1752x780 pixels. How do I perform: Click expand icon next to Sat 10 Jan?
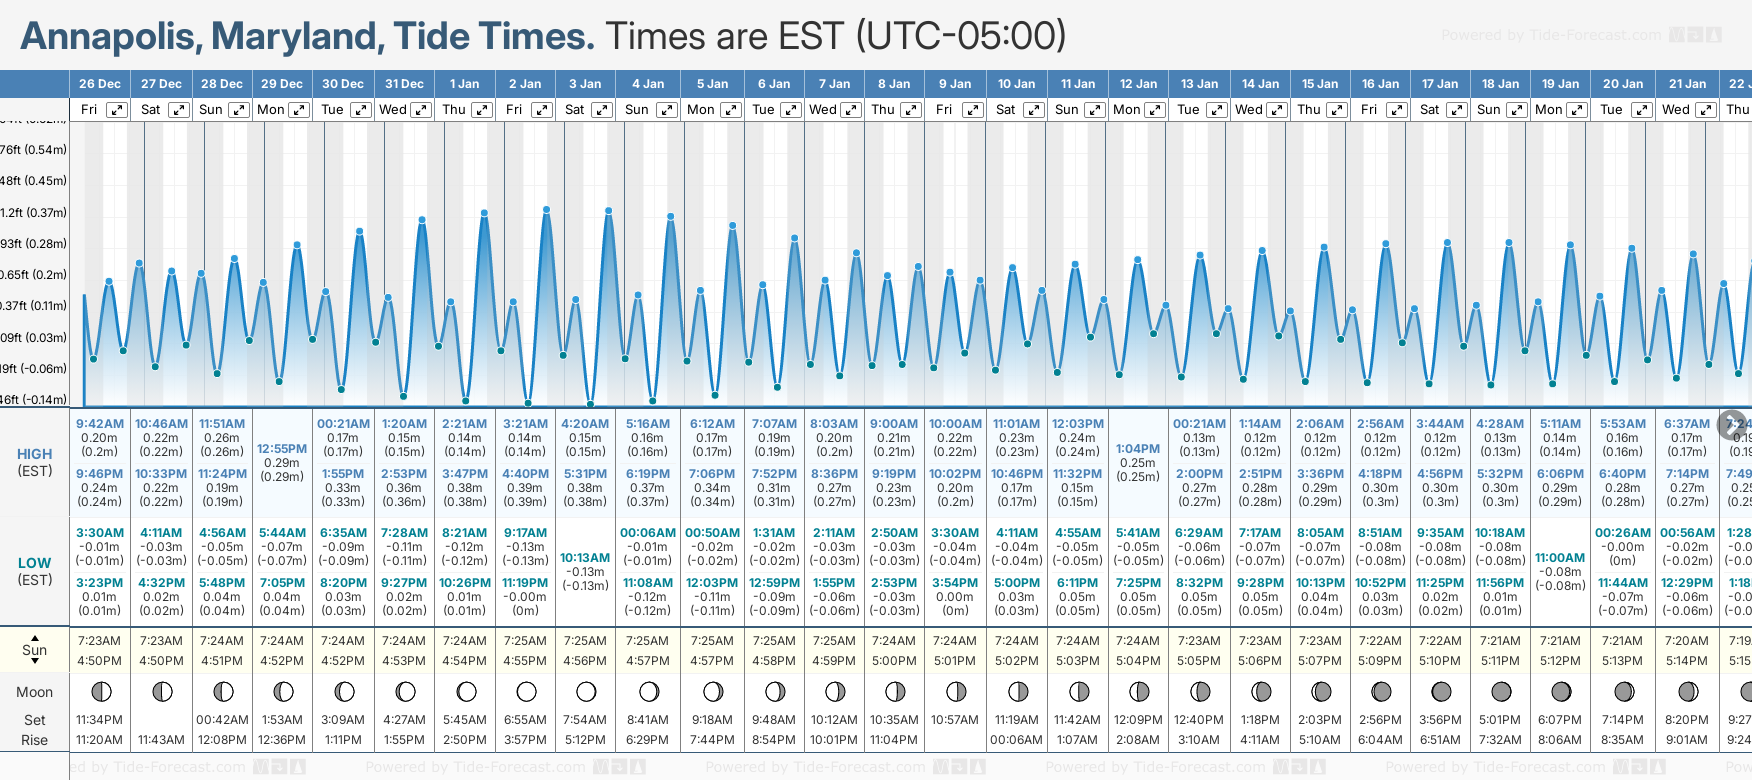point(1034,110)
